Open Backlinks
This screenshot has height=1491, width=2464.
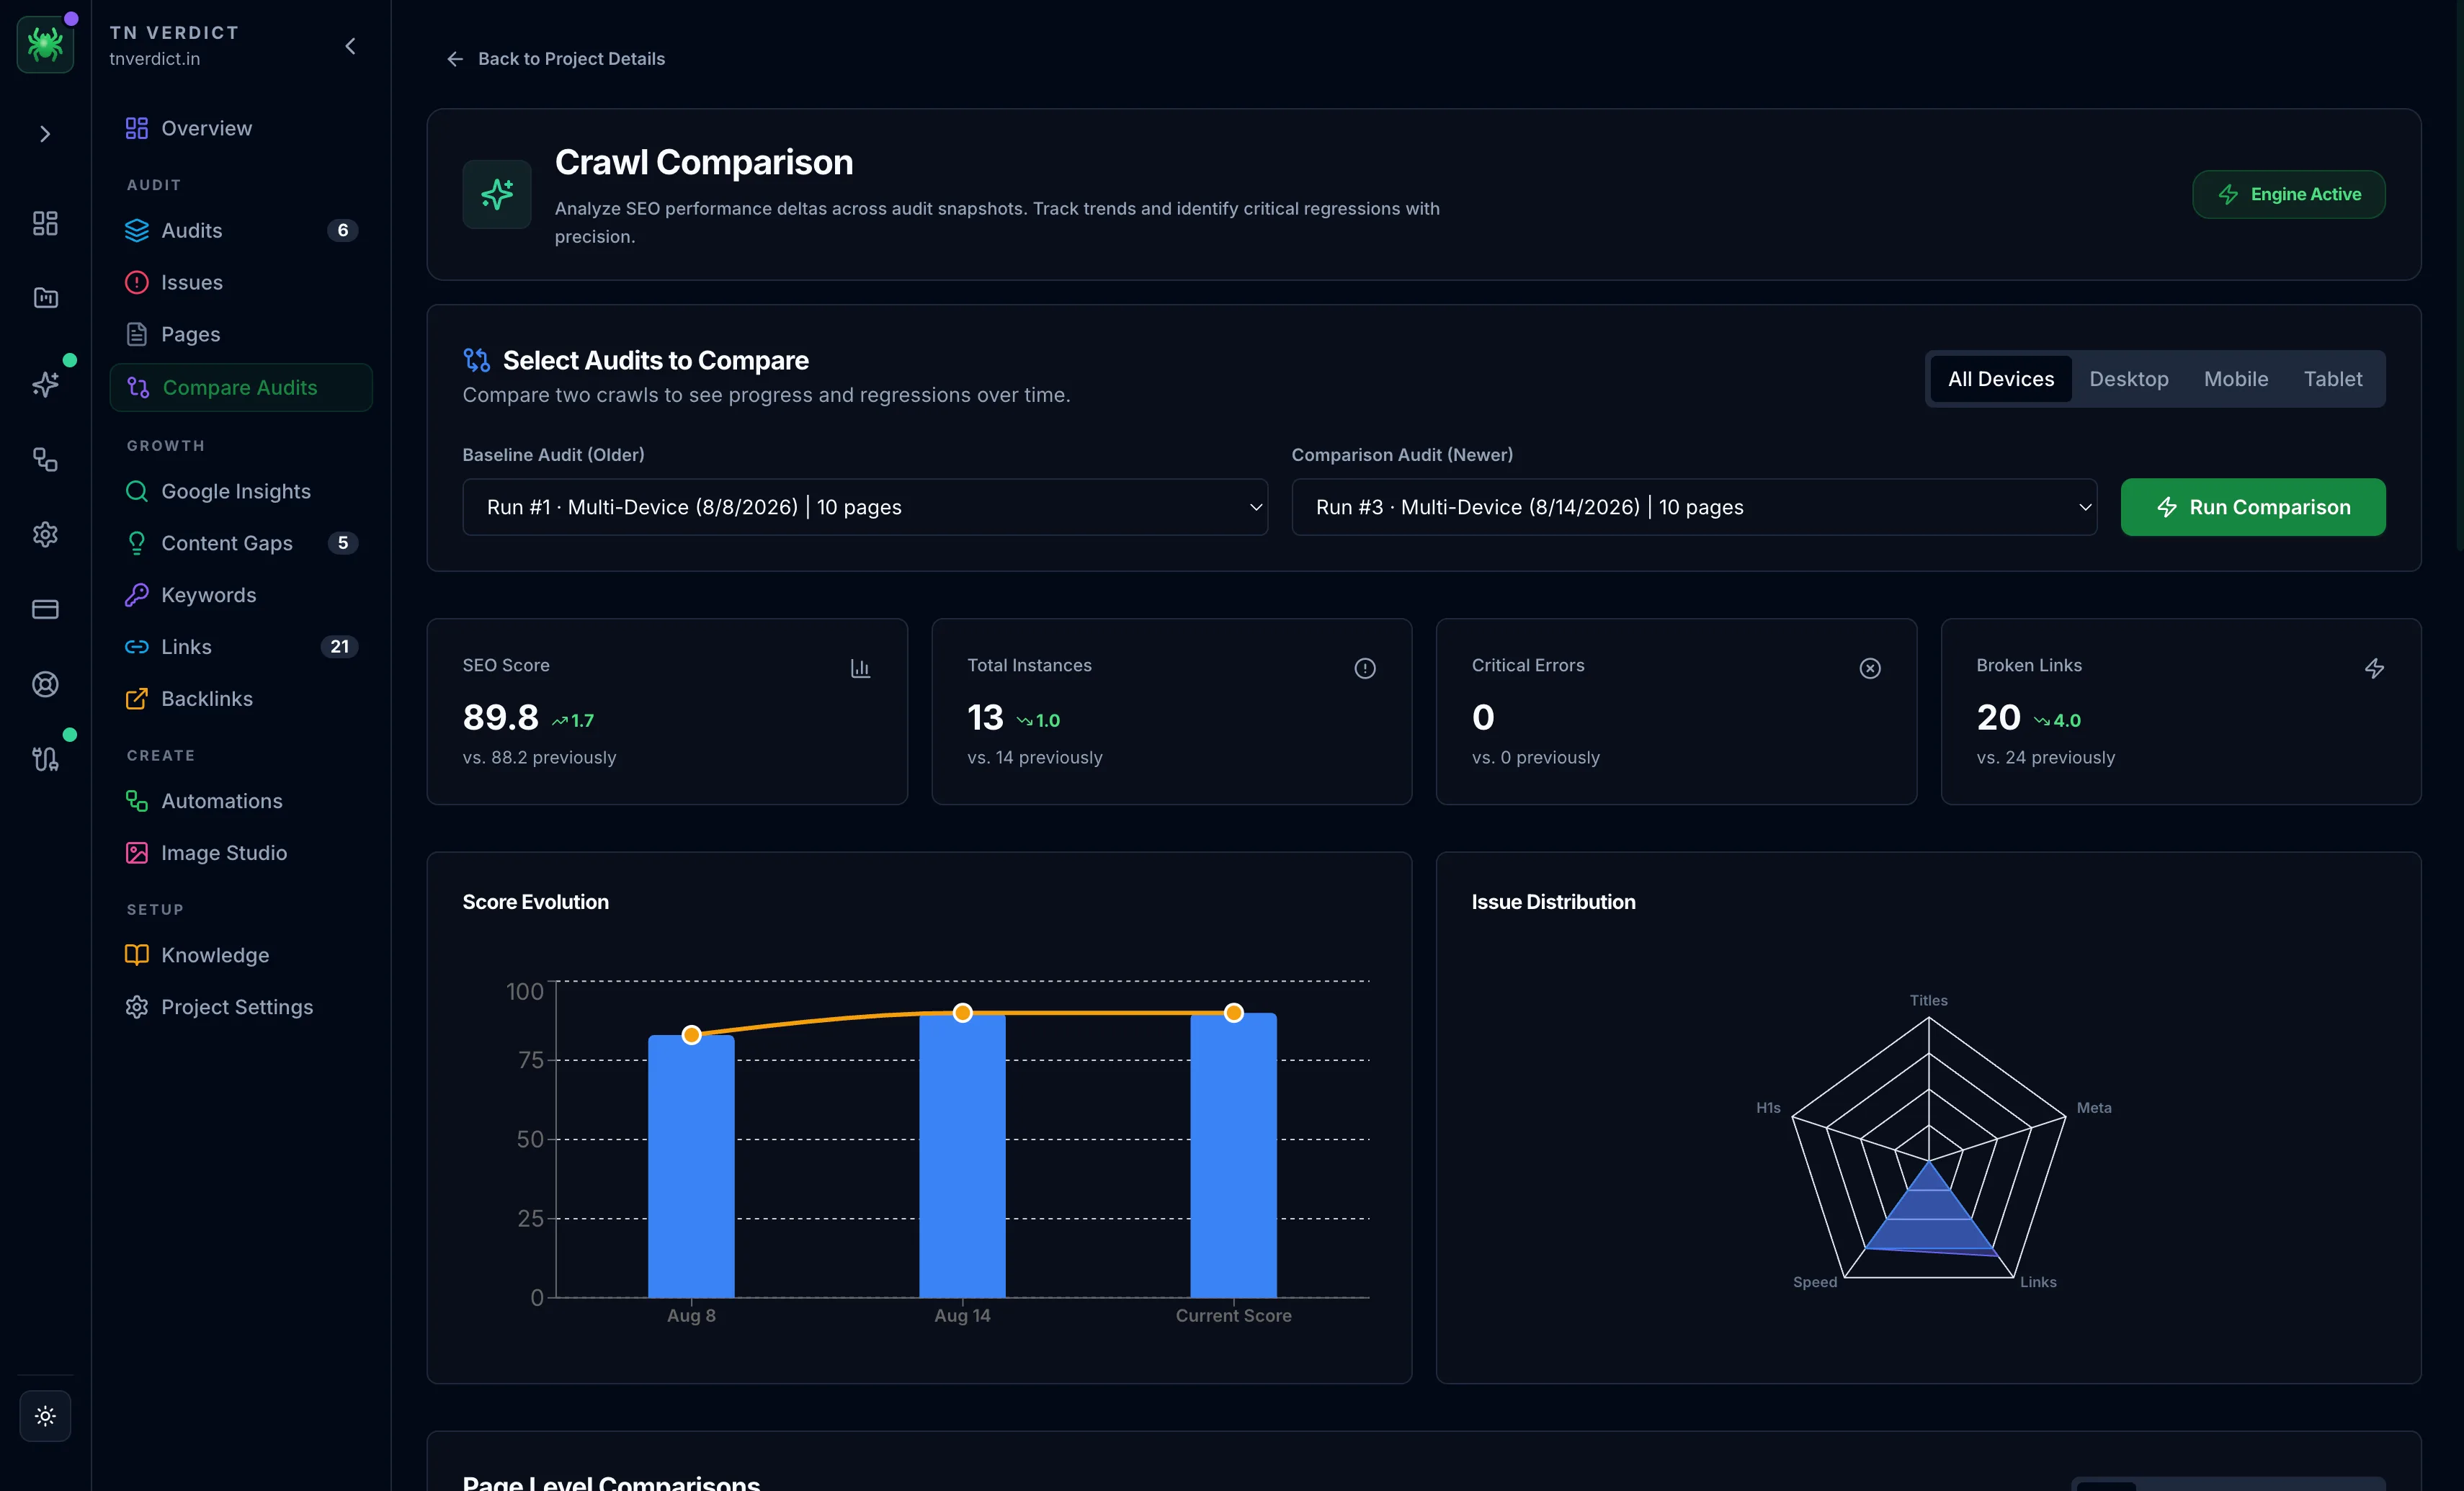[241, 699]
